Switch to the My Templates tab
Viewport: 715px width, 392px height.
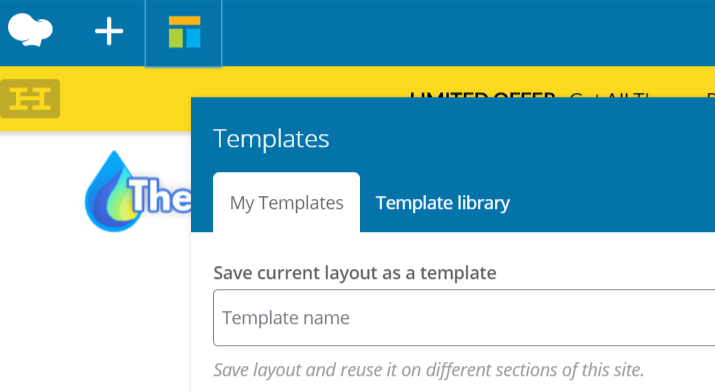[286, 202]
